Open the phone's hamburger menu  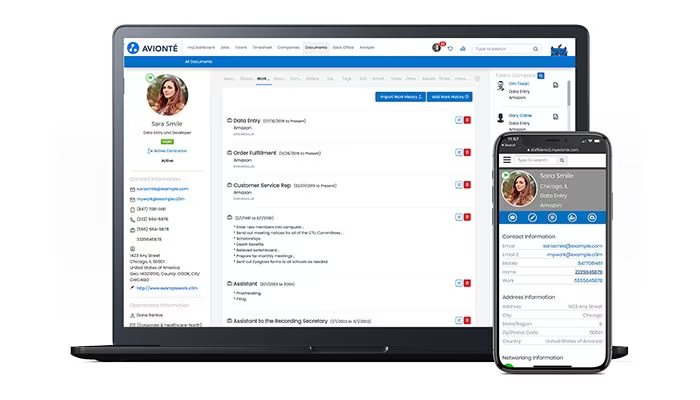click(x=507, y=160)
